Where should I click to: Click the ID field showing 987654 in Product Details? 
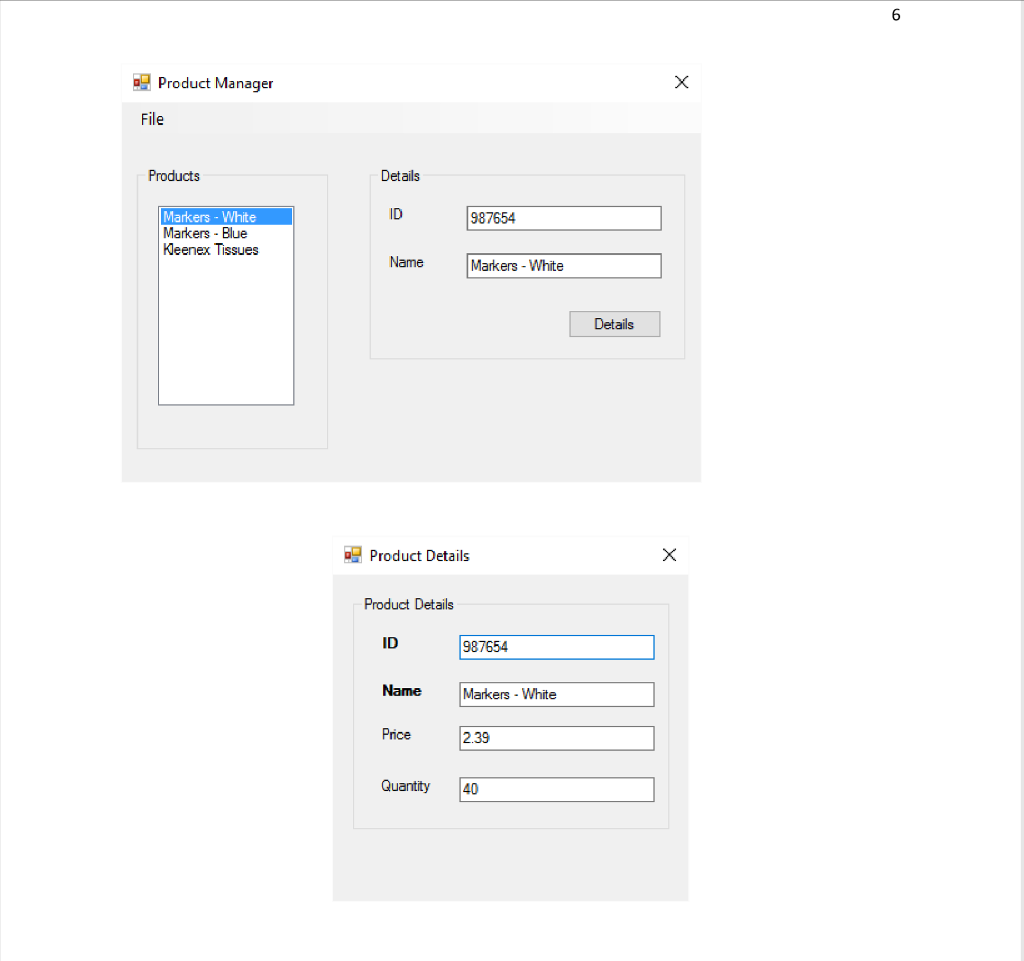tap(556, 646)
